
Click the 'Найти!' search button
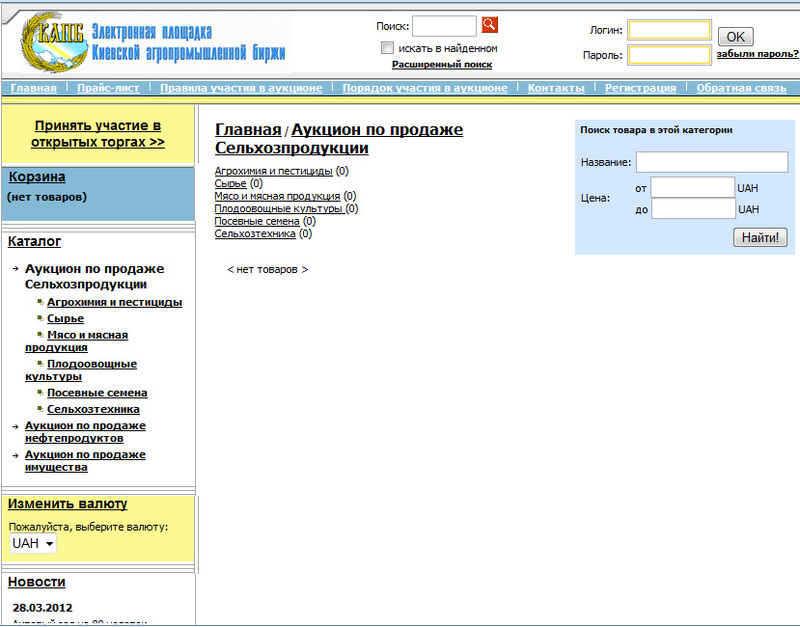760,237
